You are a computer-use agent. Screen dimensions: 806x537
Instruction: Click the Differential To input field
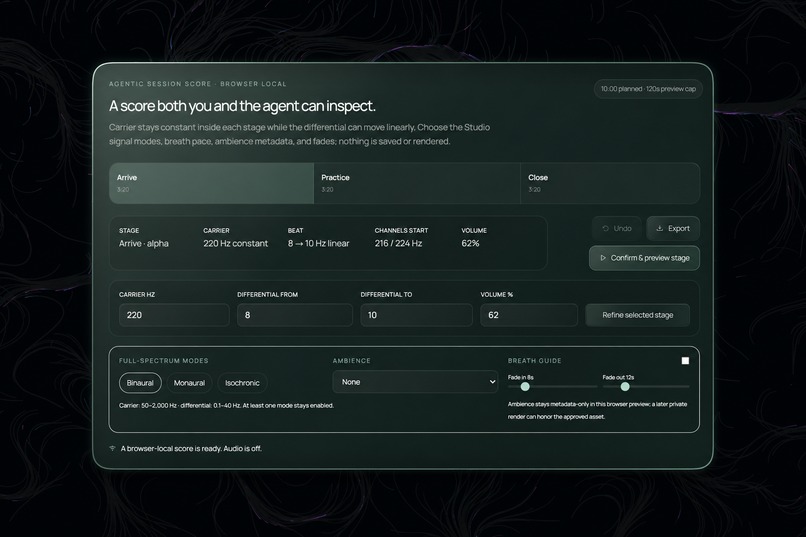pos(416,315)
